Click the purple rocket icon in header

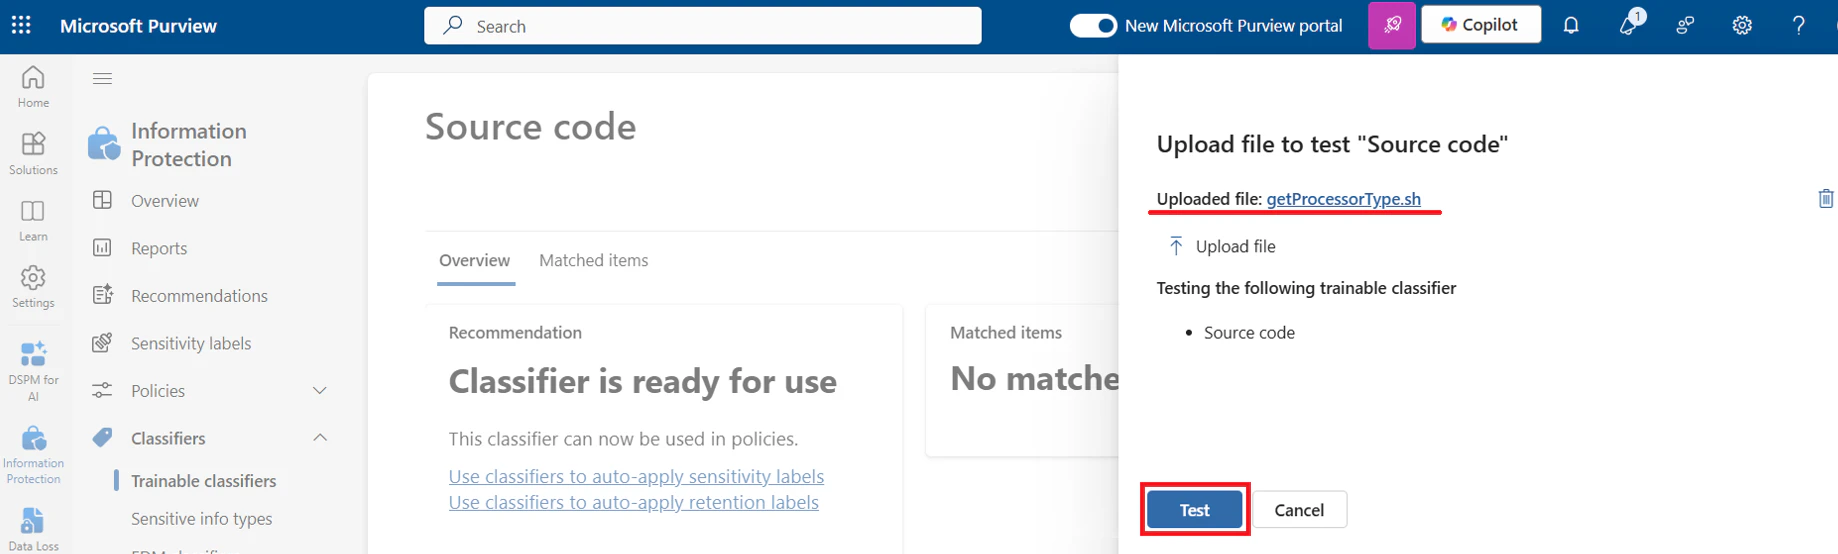pyautogui.click(x=1392, y=25)
